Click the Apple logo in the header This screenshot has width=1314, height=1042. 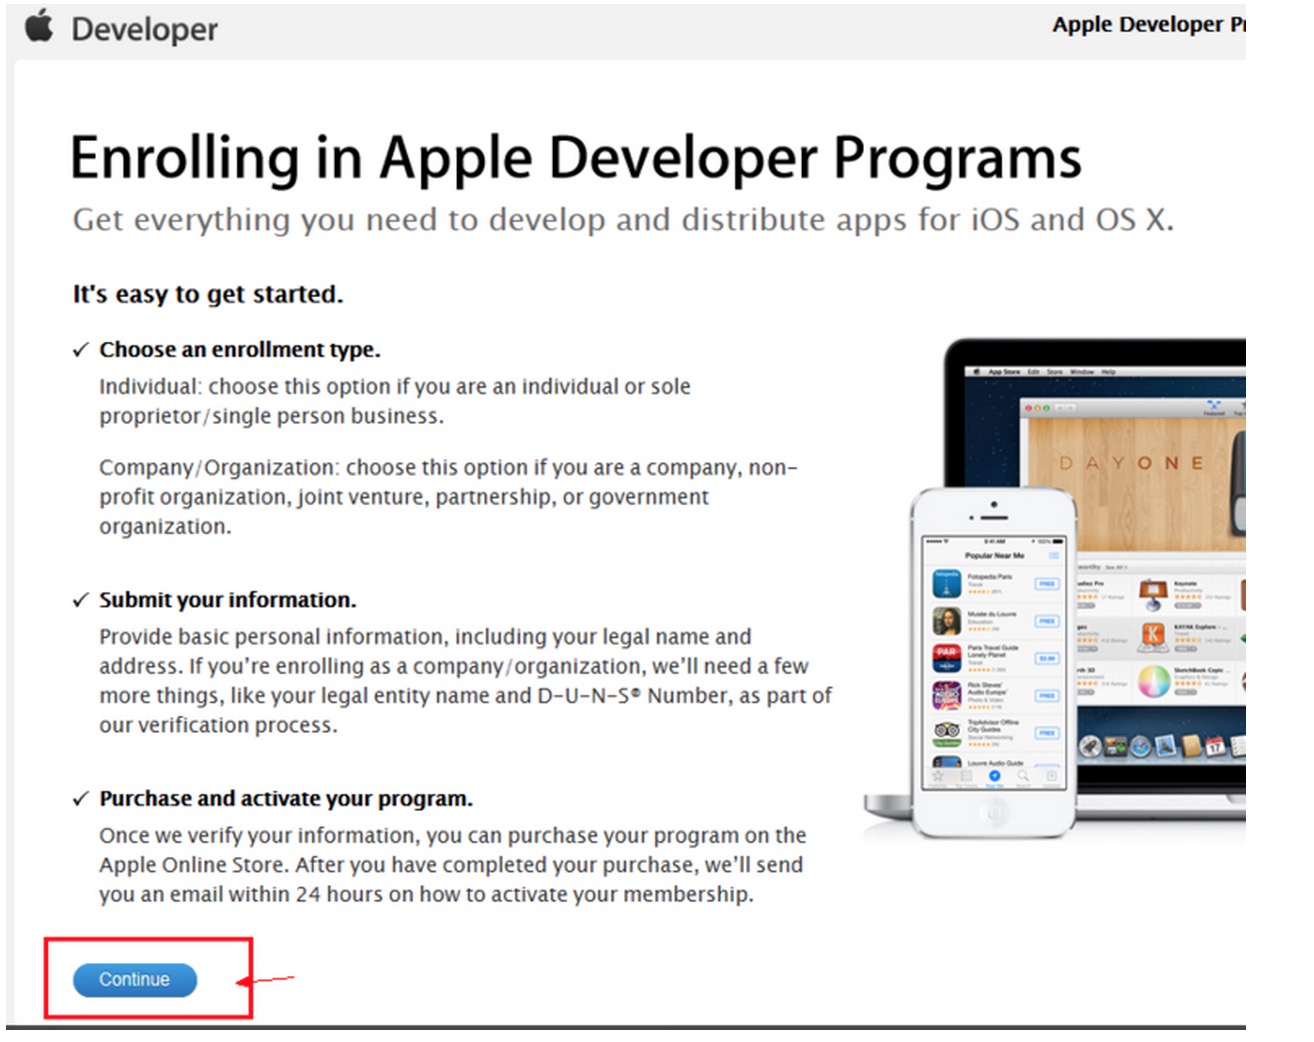point(39,26)
